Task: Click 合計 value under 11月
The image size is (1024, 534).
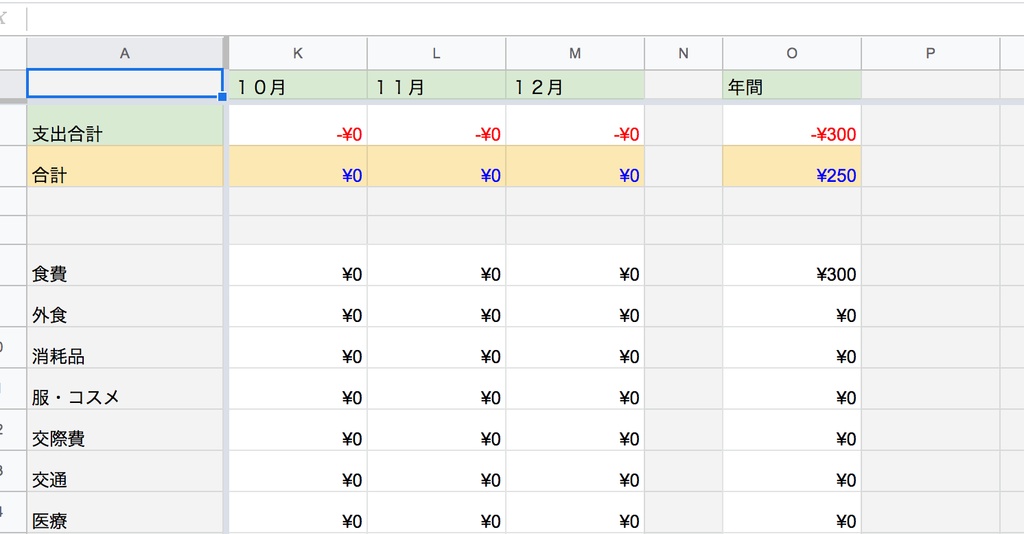Action: click(x=436, y=166)
